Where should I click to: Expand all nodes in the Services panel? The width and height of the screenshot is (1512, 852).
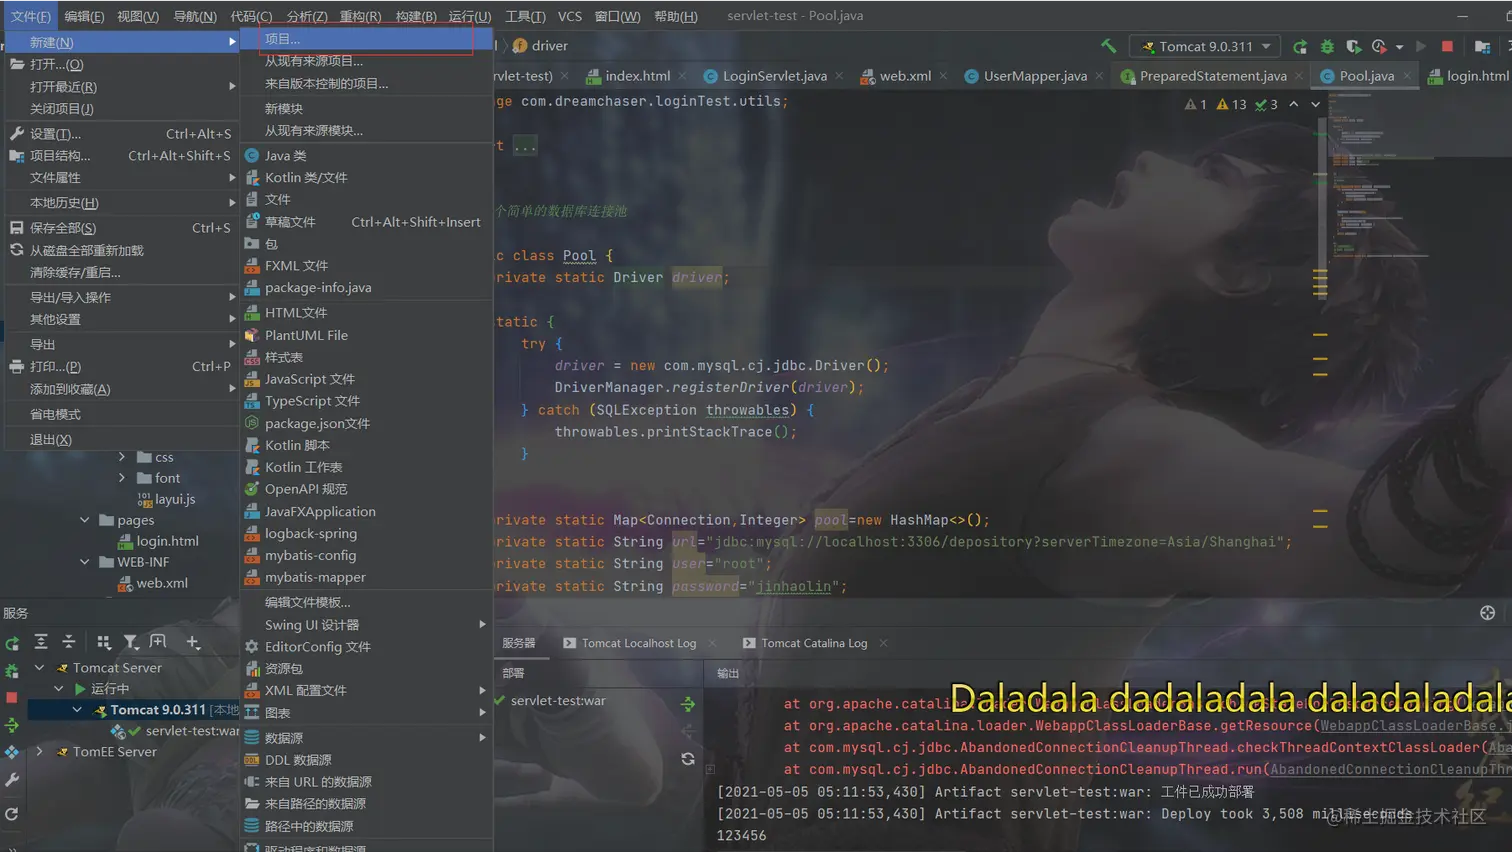pyautogui.click(x=41, y=642)
